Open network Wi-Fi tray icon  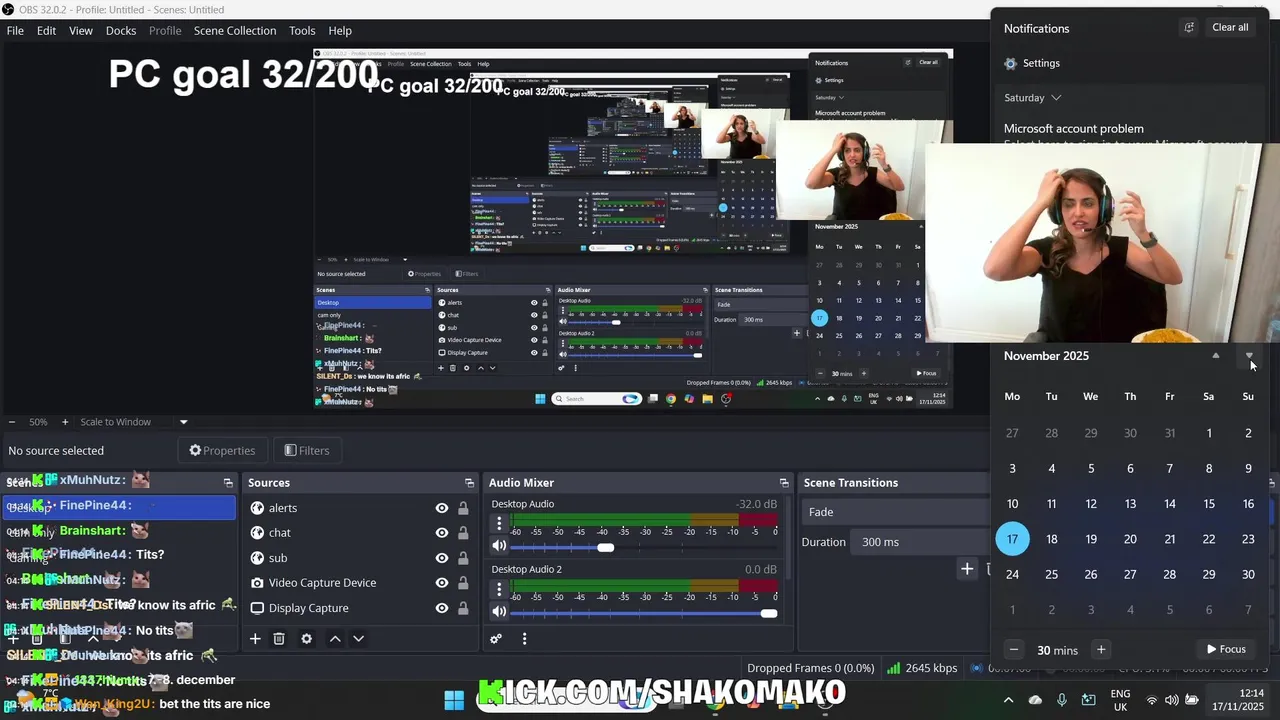pyautogui.click(x=1152, y=700)
